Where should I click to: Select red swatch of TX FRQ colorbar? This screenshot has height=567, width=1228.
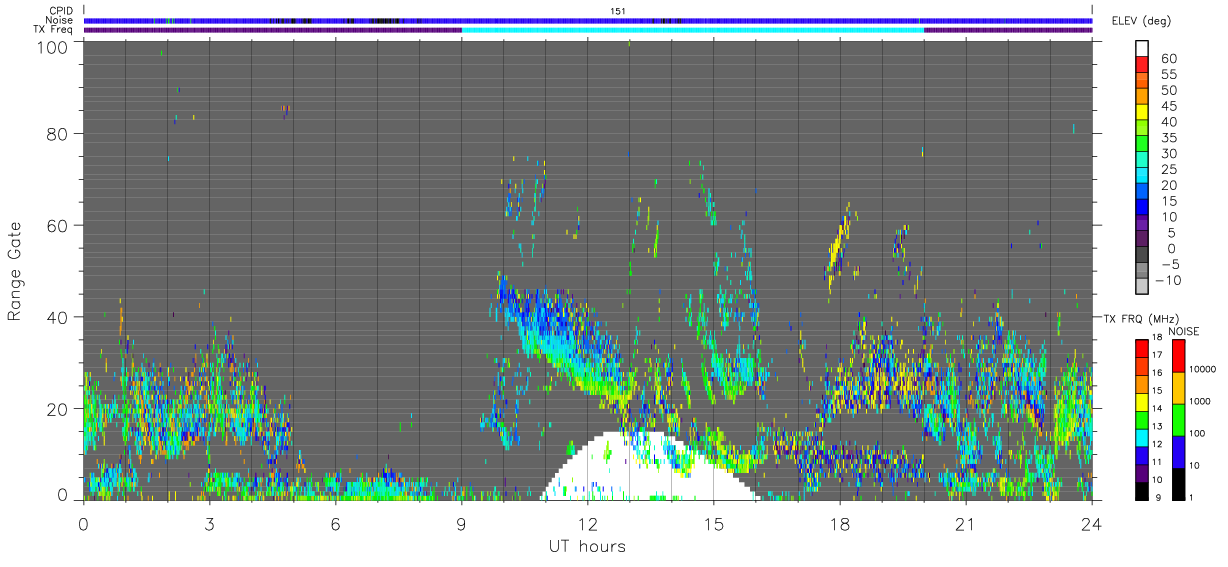(1141, 349)
